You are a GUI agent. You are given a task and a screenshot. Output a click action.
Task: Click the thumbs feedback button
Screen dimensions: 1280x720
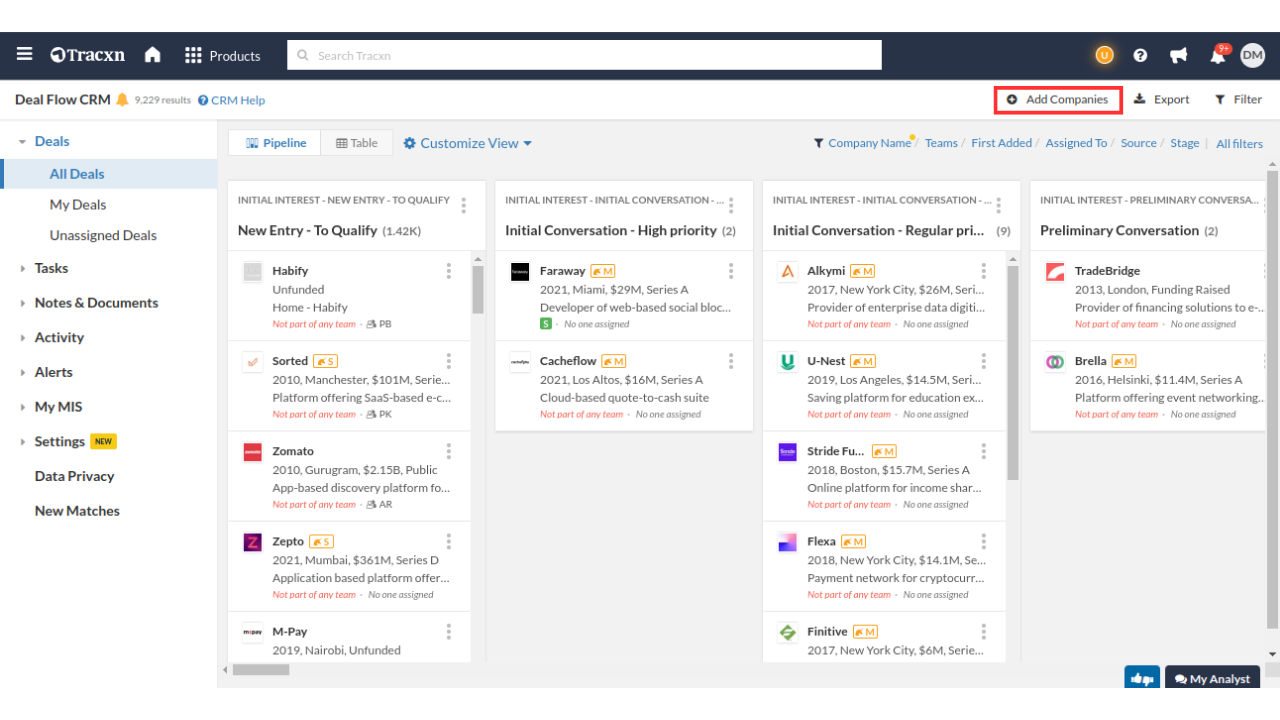pyautogui.click(x=1141, y=678)
